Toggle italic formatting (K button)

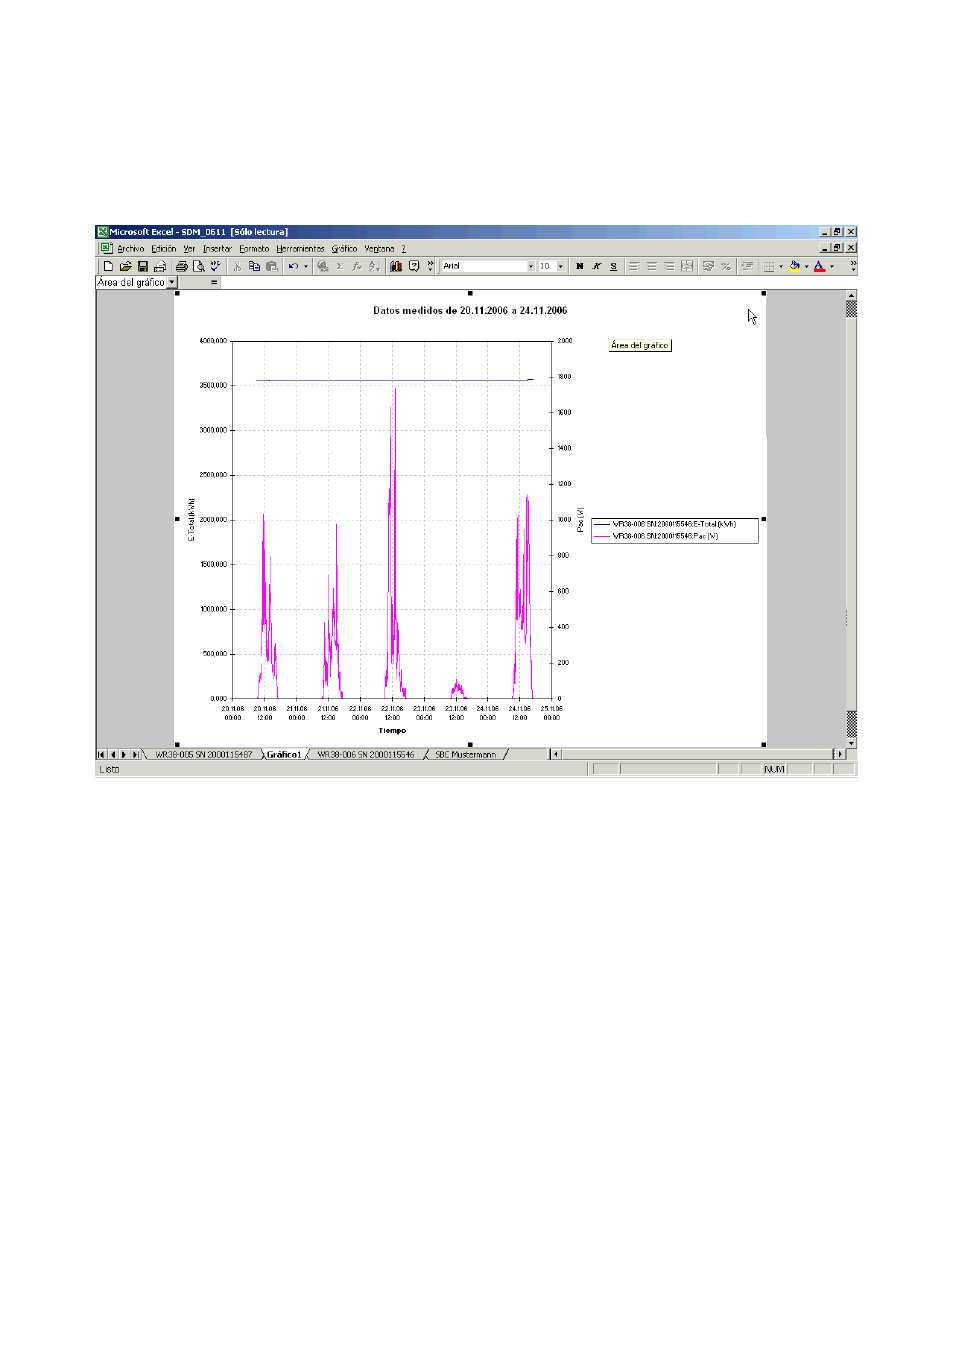tap(596, 266)
